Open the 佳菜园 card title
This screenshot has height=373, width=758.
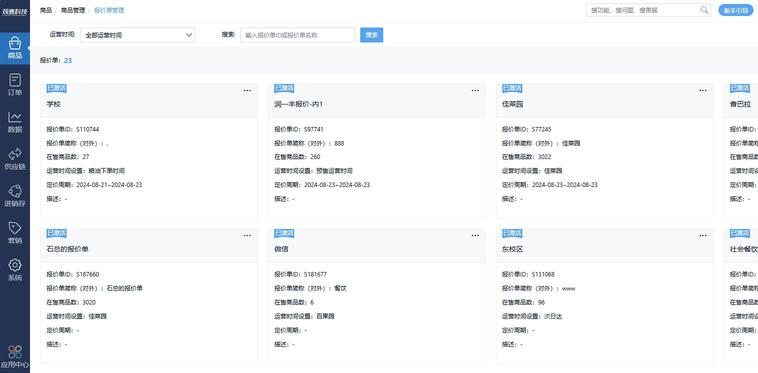[x=512, y=104]
